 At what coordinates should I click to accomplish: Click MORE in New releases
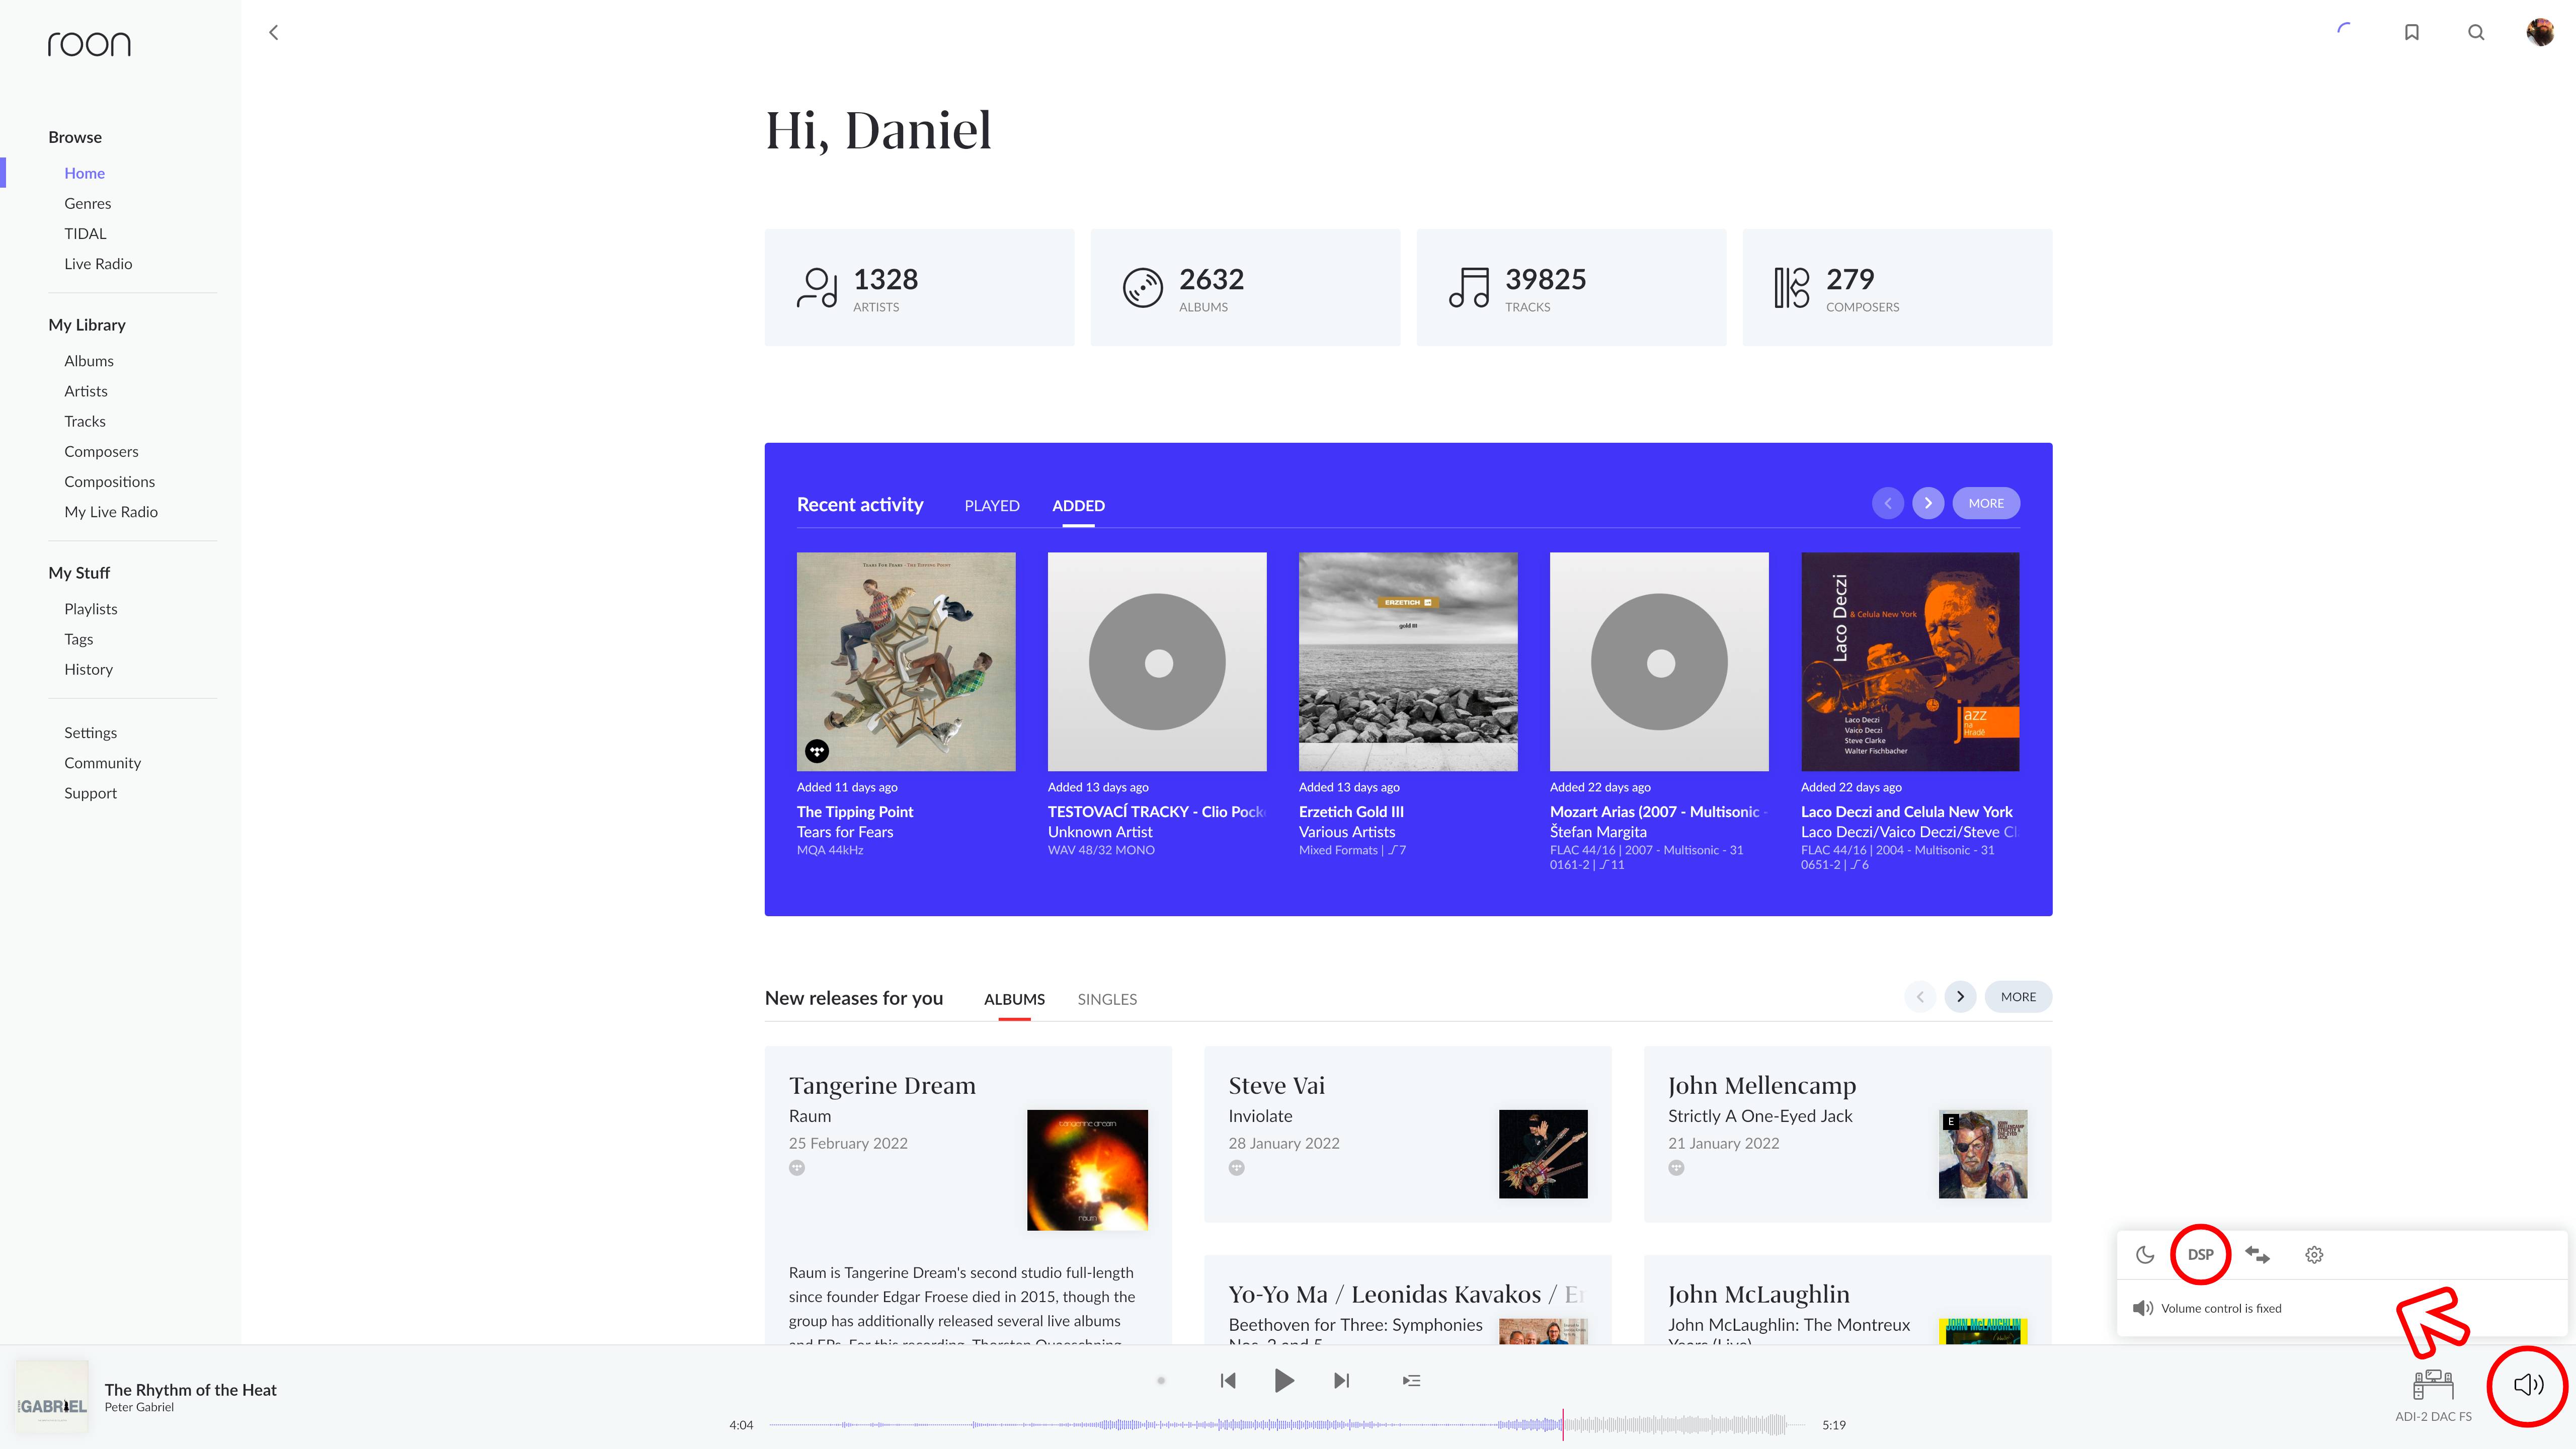coord(2018,996)
